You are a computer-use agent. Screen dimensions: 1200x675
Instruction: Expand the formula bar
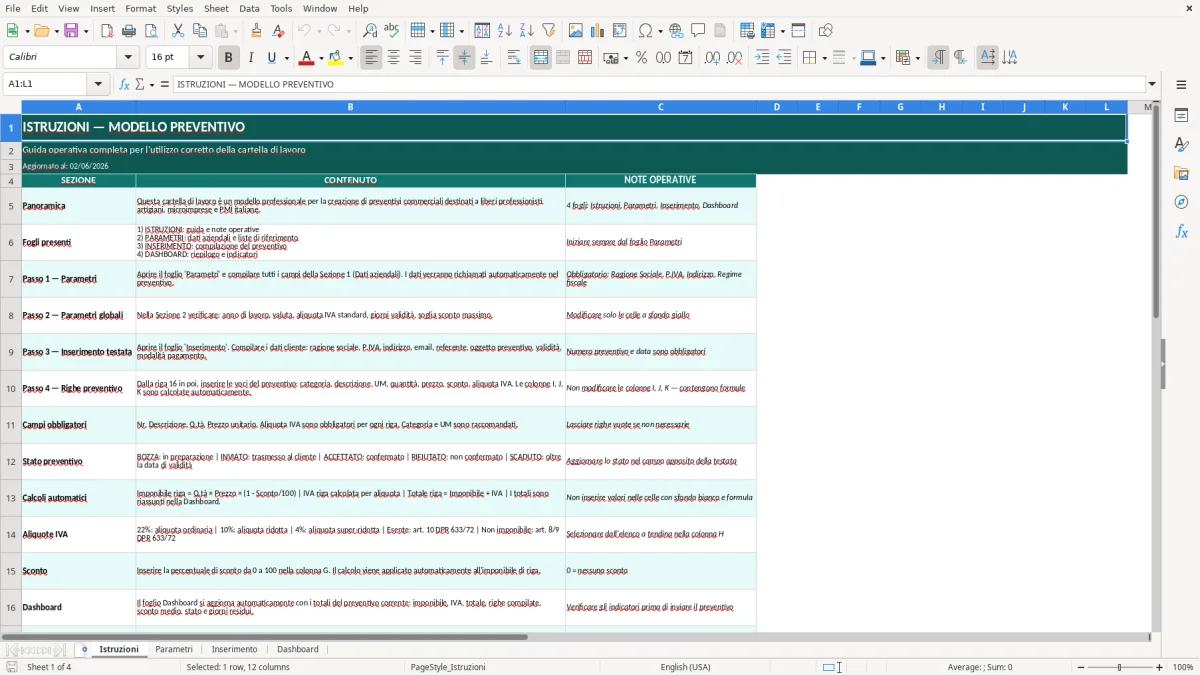pyautogui.click(x=1152, y=84)
